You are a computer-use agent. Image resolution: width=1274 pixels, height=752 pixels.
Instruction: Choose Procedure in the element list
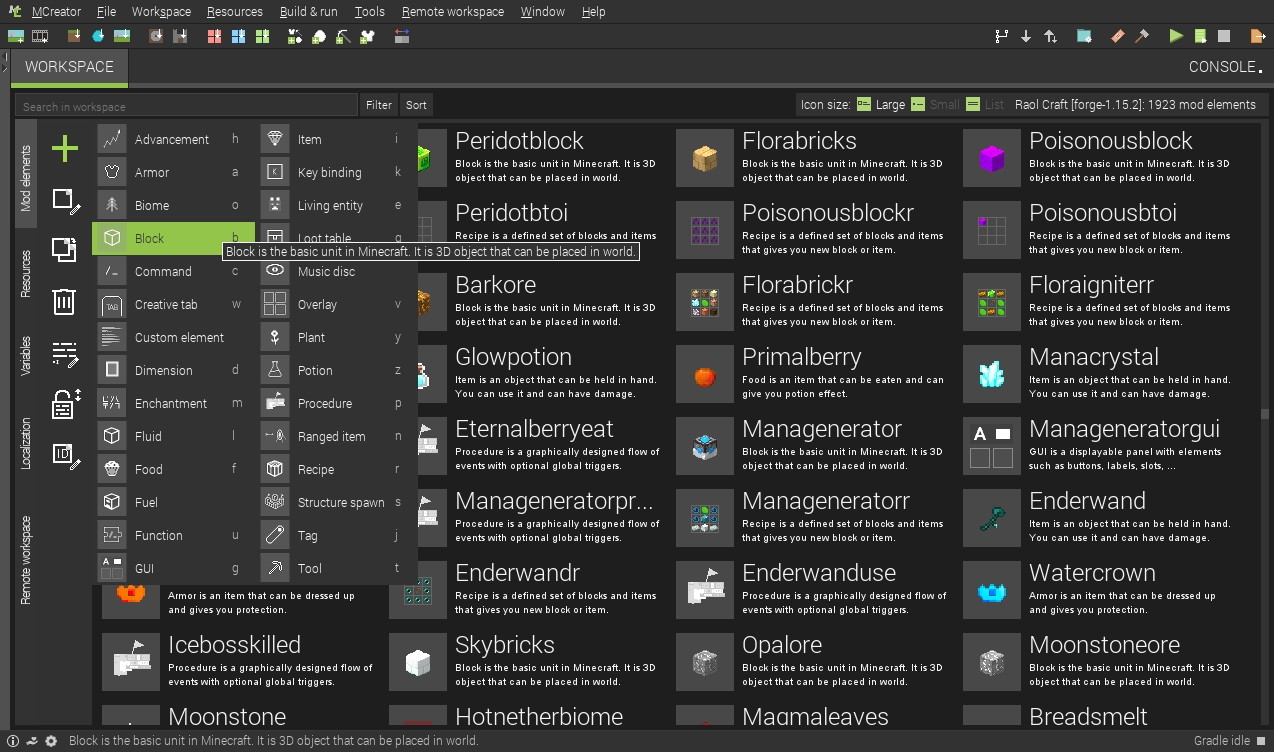point(337,403)
